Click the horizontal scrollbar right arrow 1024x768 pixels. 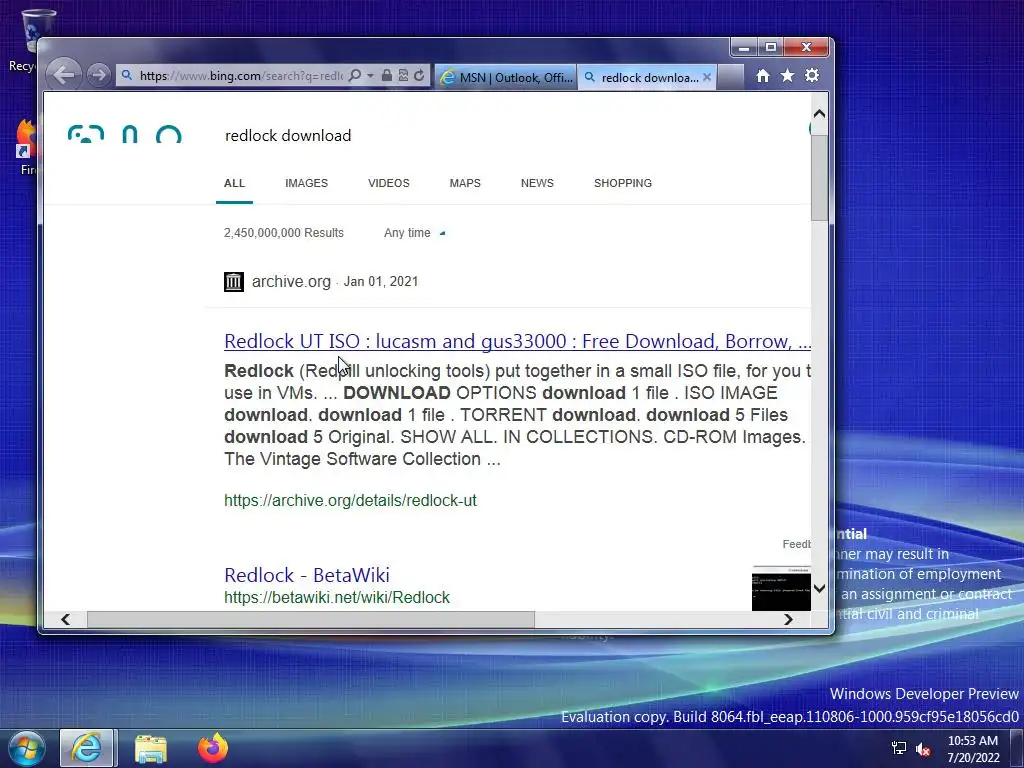tap(788, 619)
